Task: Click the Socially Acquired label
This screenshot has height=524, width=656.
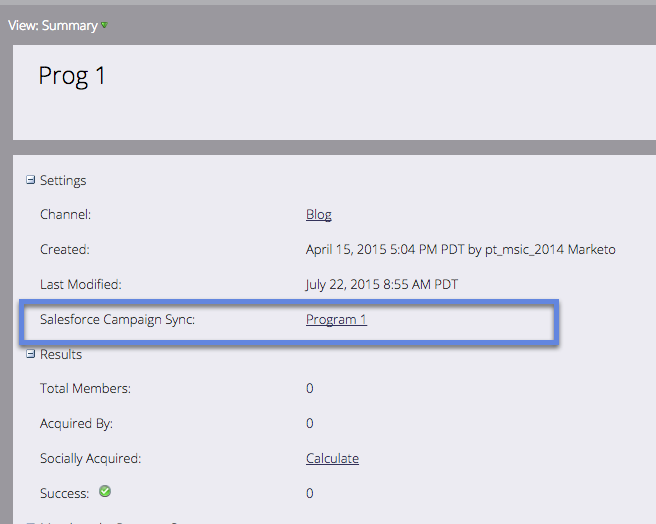Action: (x=90, y=458)
